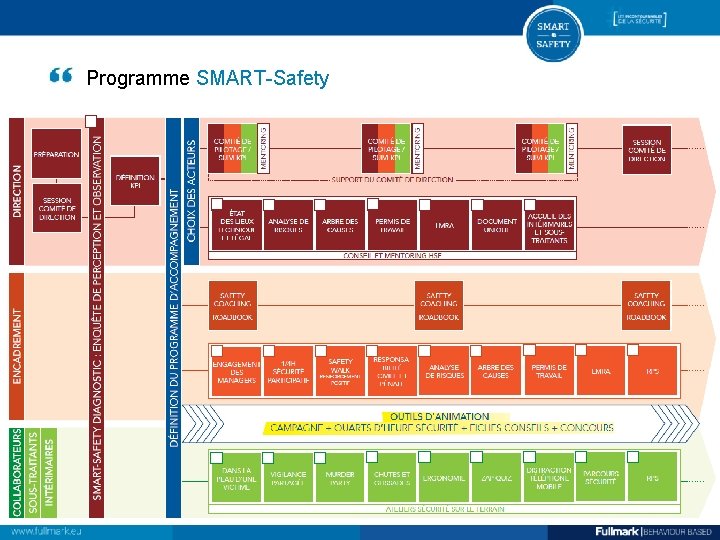Click the dark red Analyse de risques tile
The width and height of the screenshot is (720, 540).
(x=288, y=225)
